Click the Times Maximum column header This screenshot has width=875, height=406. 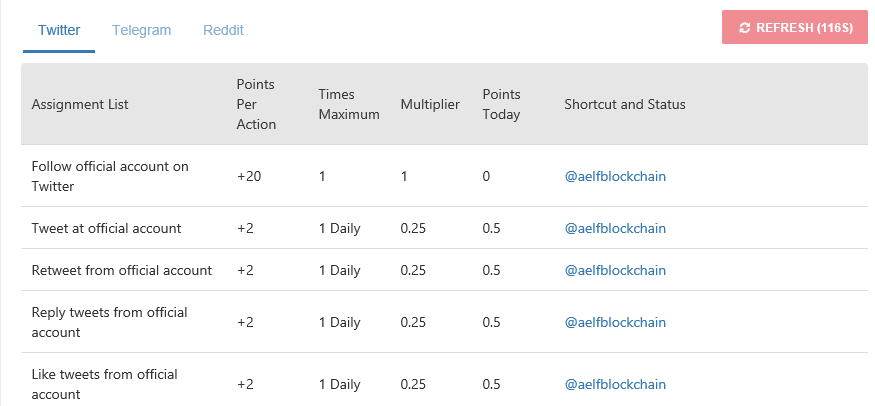(x=349, y=104)
